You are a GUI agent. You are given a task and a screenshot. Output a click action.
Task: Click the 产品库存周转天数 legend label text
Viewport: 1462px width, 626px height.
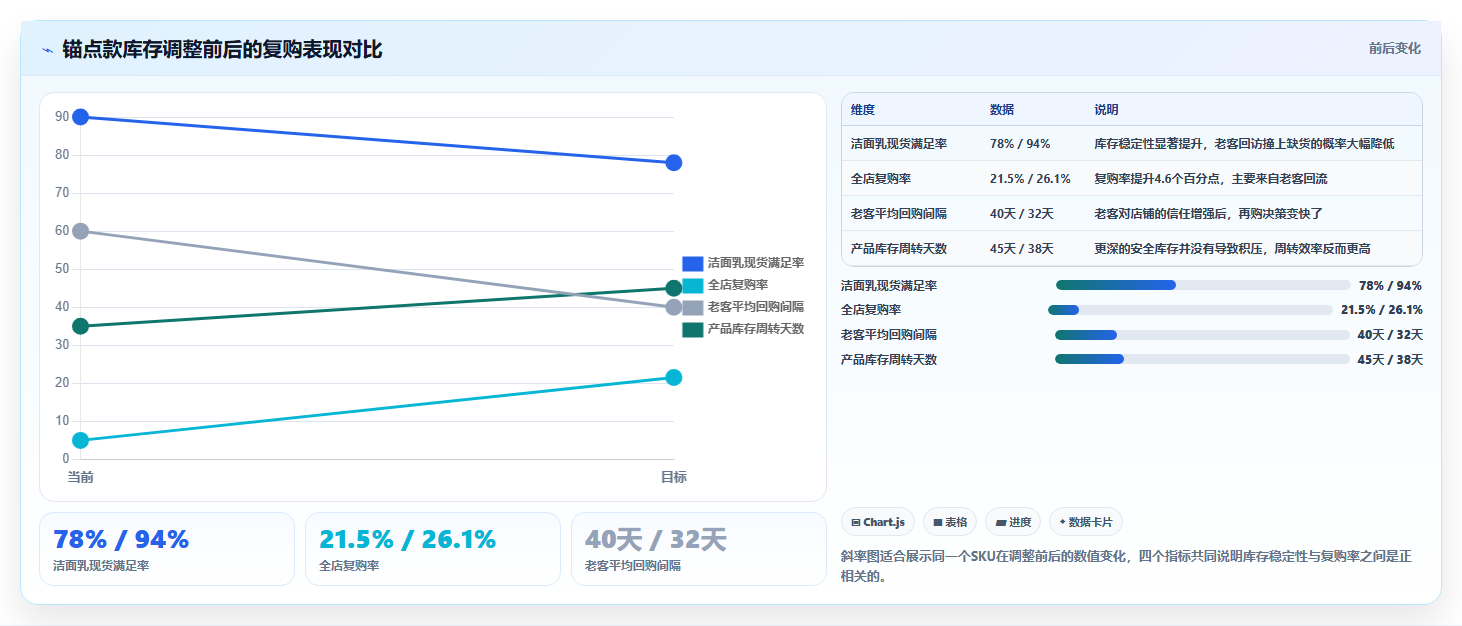(x=756, y=329)
